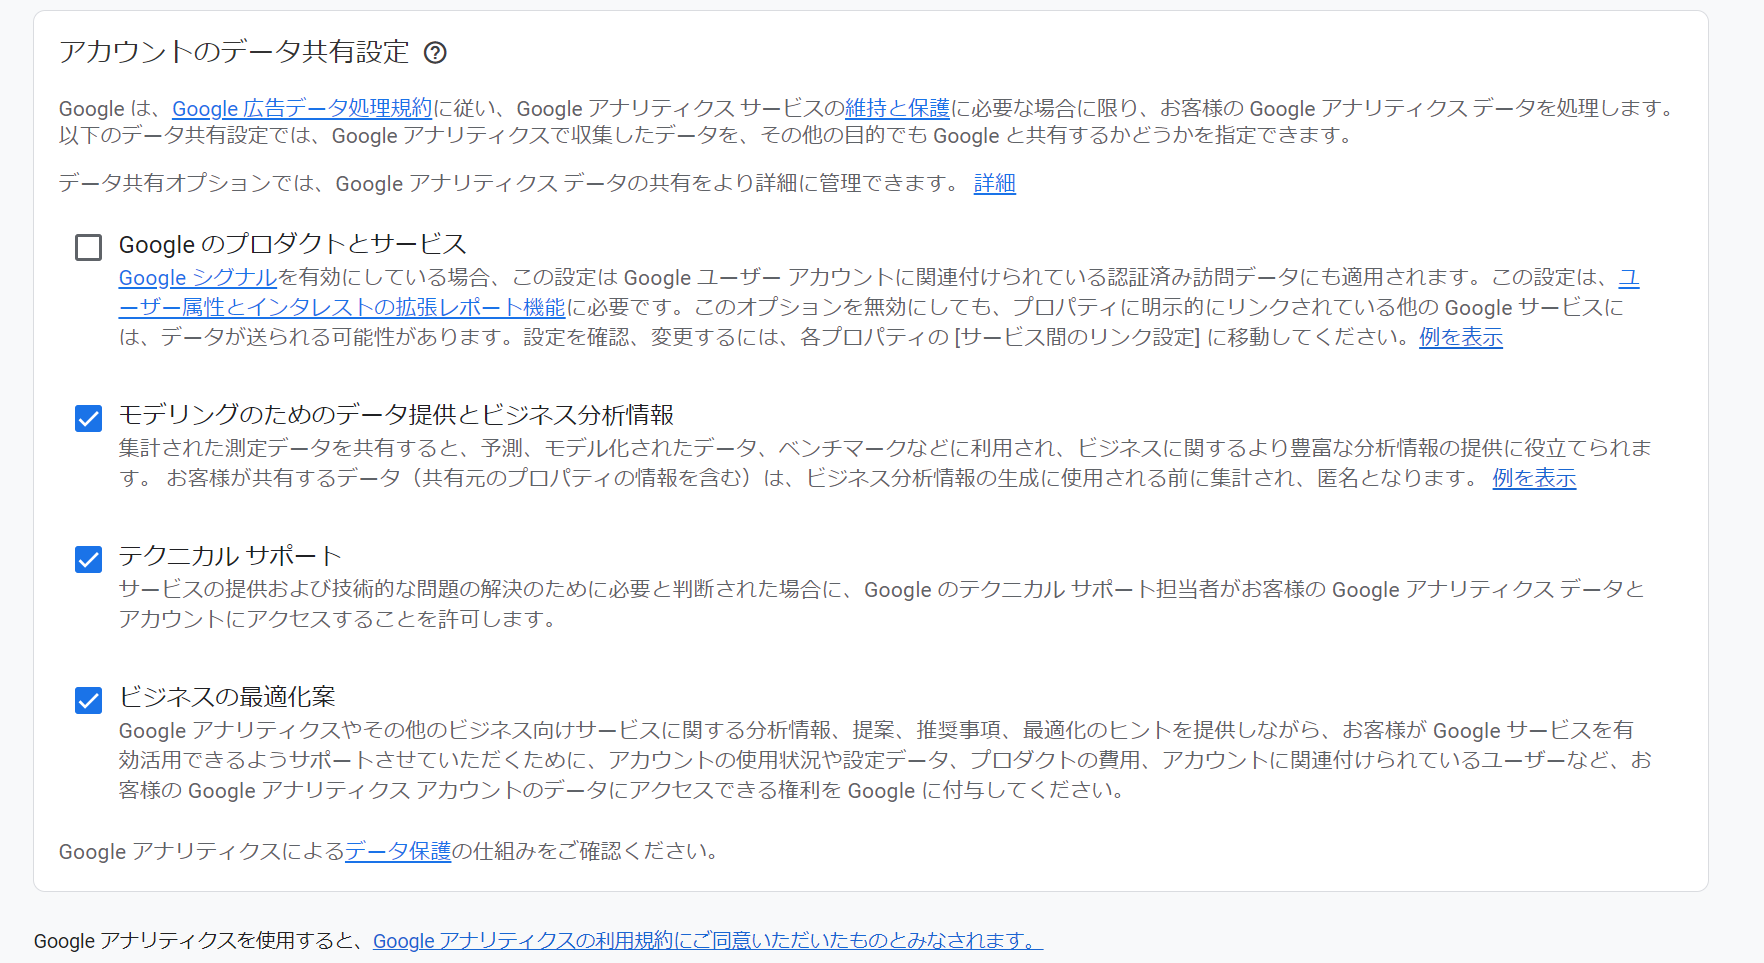This screenshot has height=963, width=1764.
Task: Click 例を表示 under Google のプロダクトとサービス
Action: [x=1461, y=337]
